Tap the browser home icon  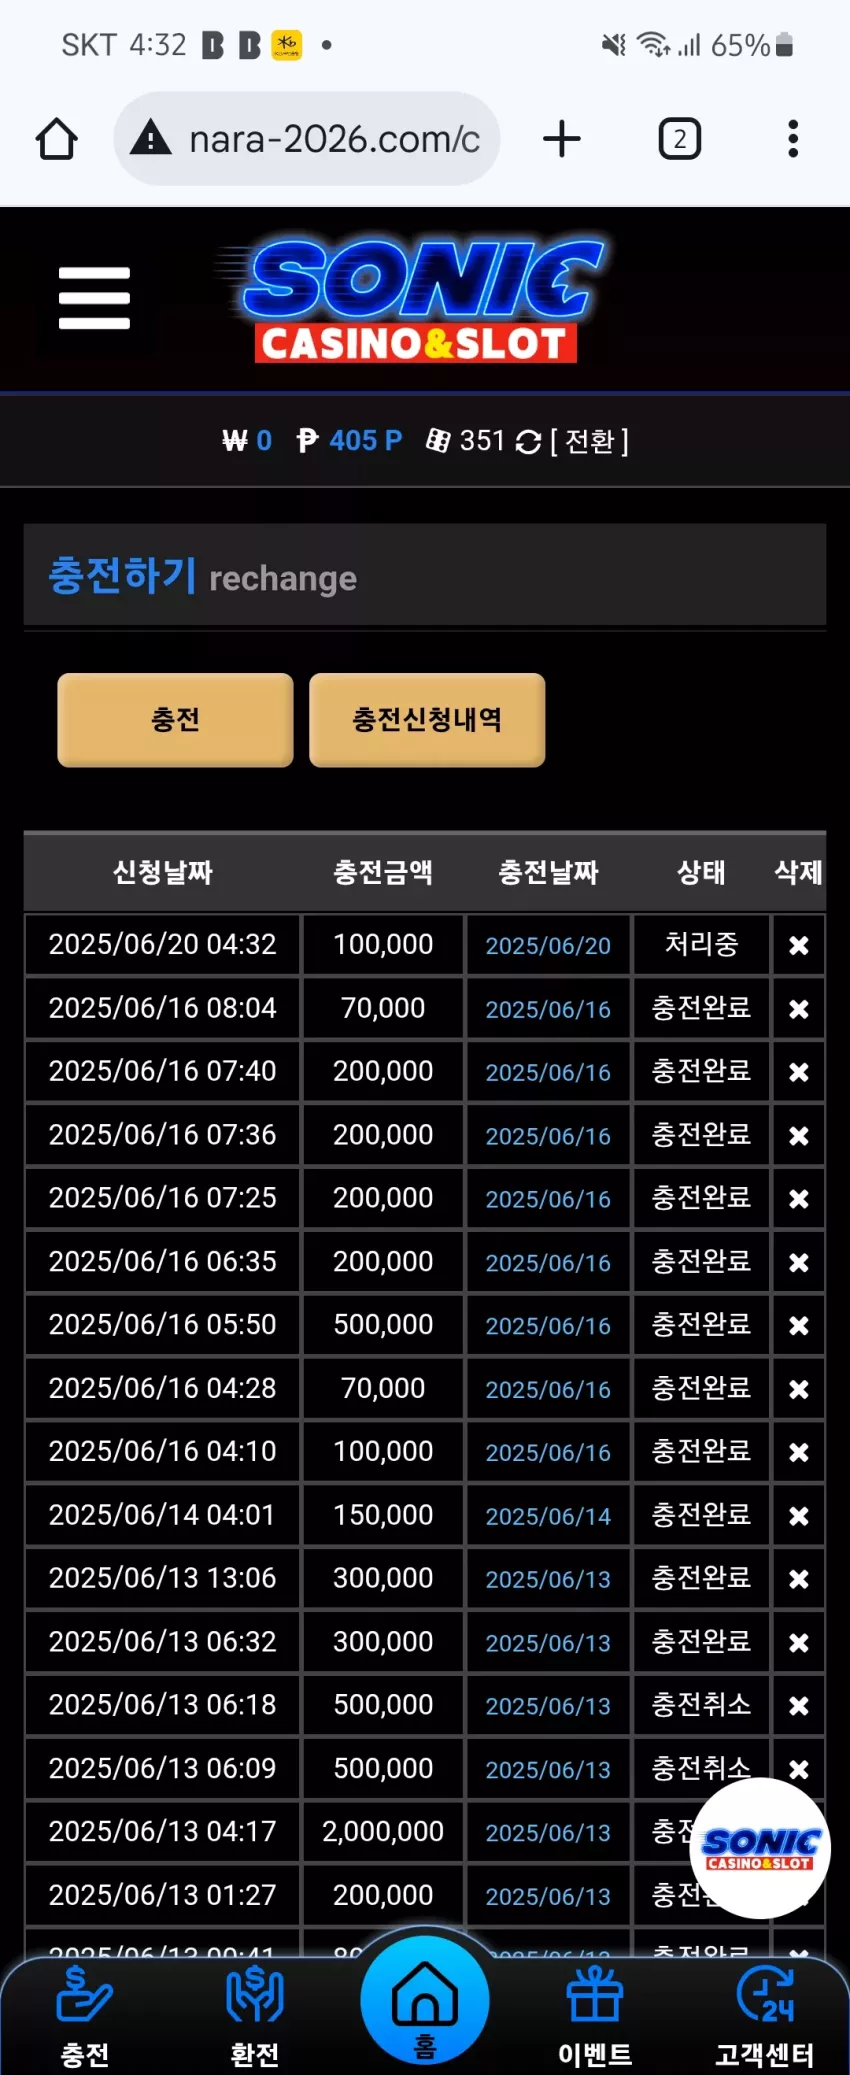(56, 139)
